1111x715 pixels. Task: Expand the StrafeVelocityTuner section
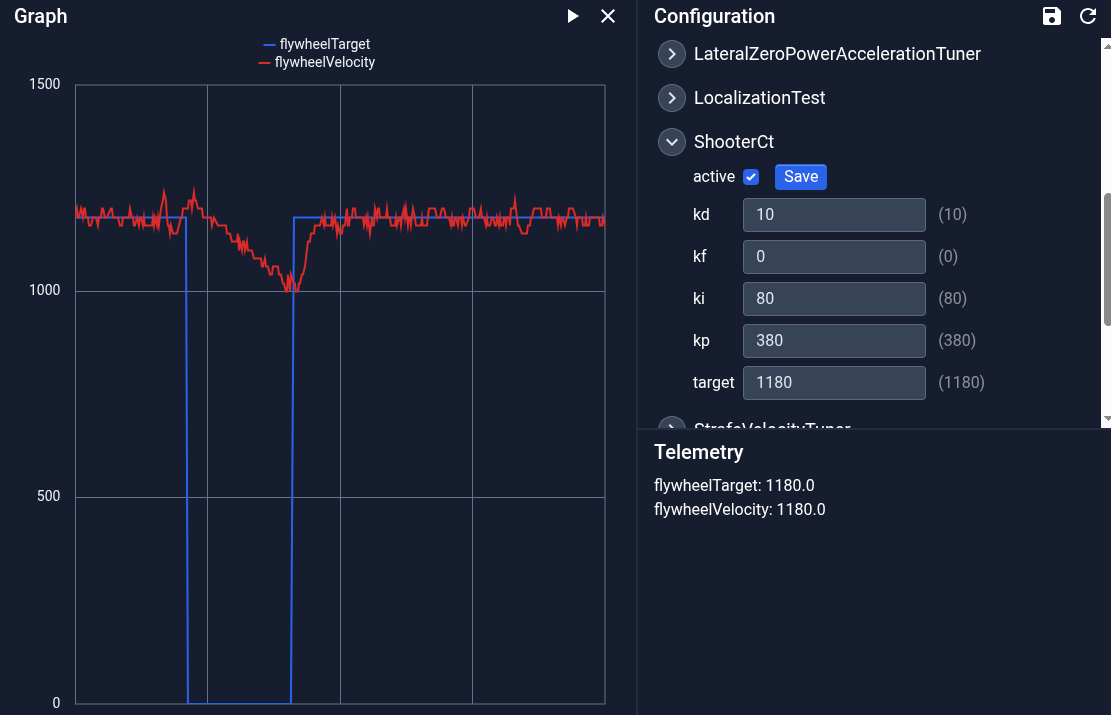(671, 428)
